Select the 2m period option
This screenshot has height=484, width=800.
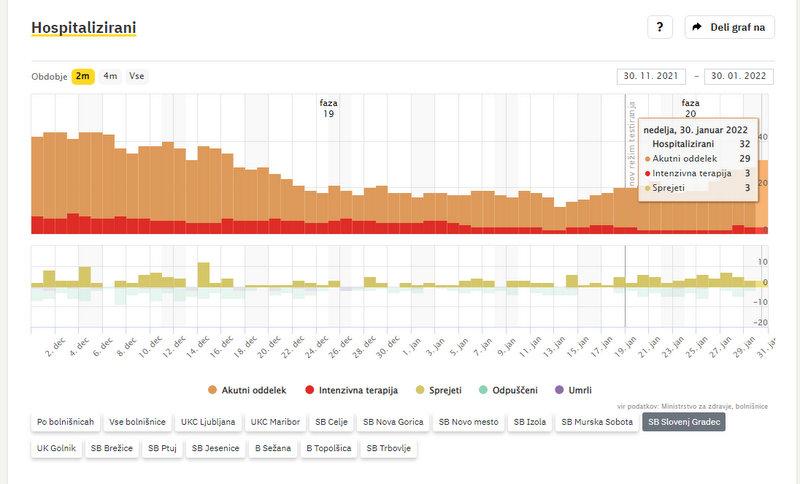83,76
